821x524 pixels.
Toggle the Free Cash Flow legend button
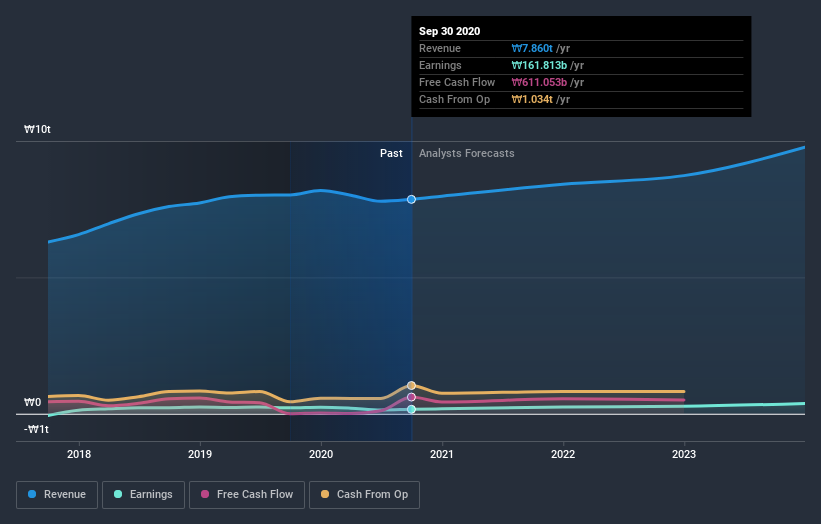pos(247,495)
